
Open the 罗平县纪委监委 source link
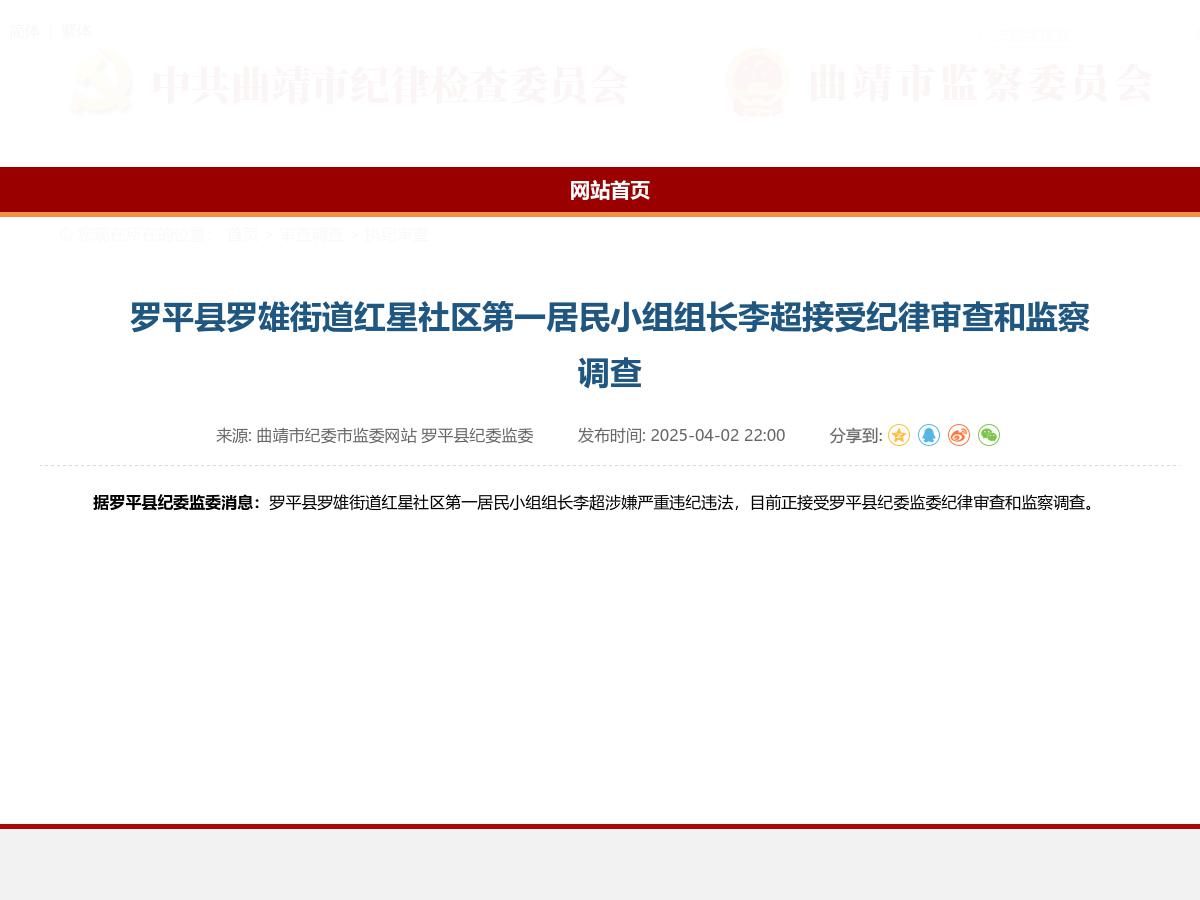[x=476, y=435]
